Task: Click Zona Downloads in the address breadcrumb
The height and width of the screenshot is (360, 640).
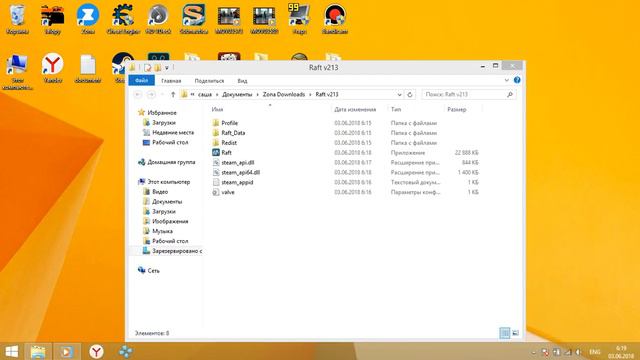Action: [284, 94]
